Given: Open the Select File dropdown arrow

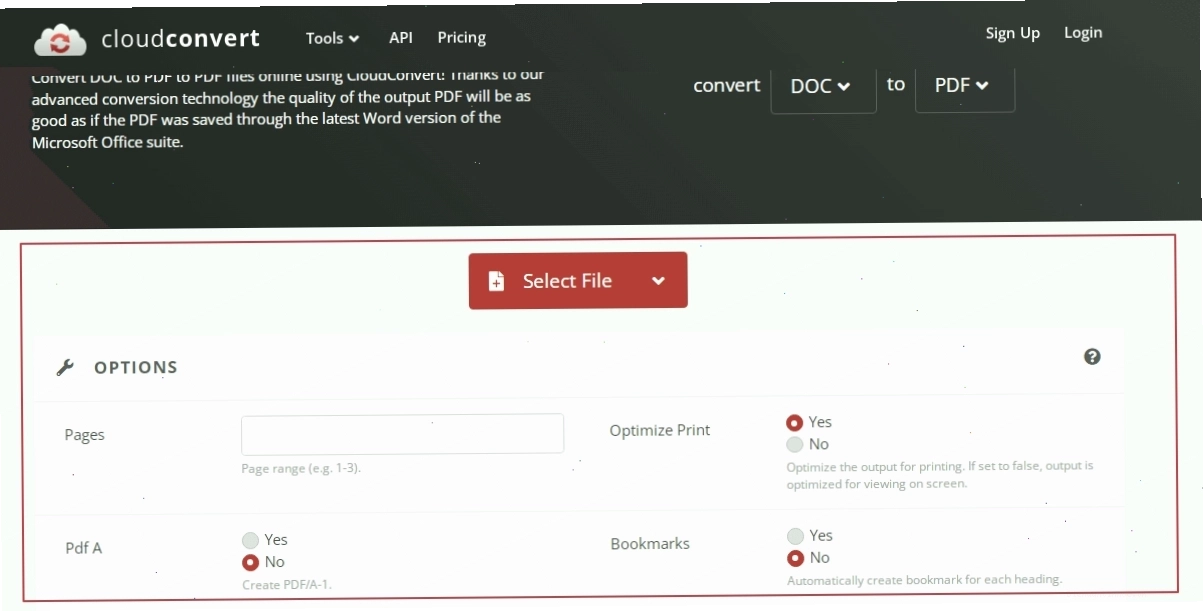Looking at the screenshot, I should pos(658,281).
